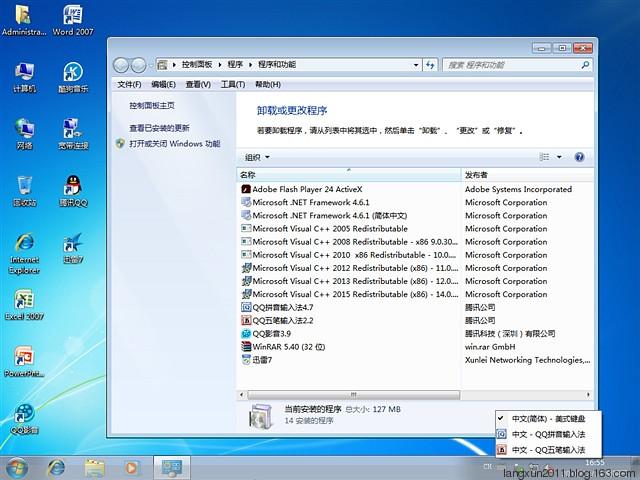640x480 pixels.
Task: Go to 控制面板主页 link
Action: point(152,106)
